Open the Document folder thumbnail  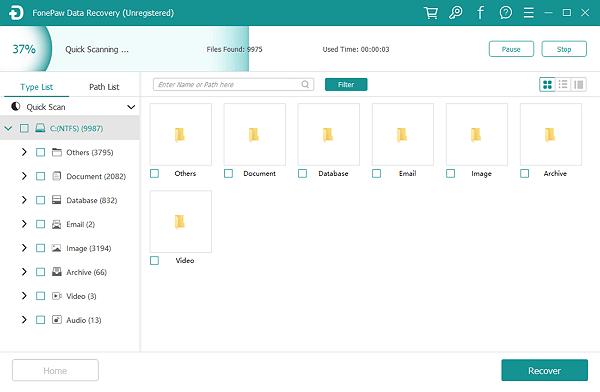[255, 134]
